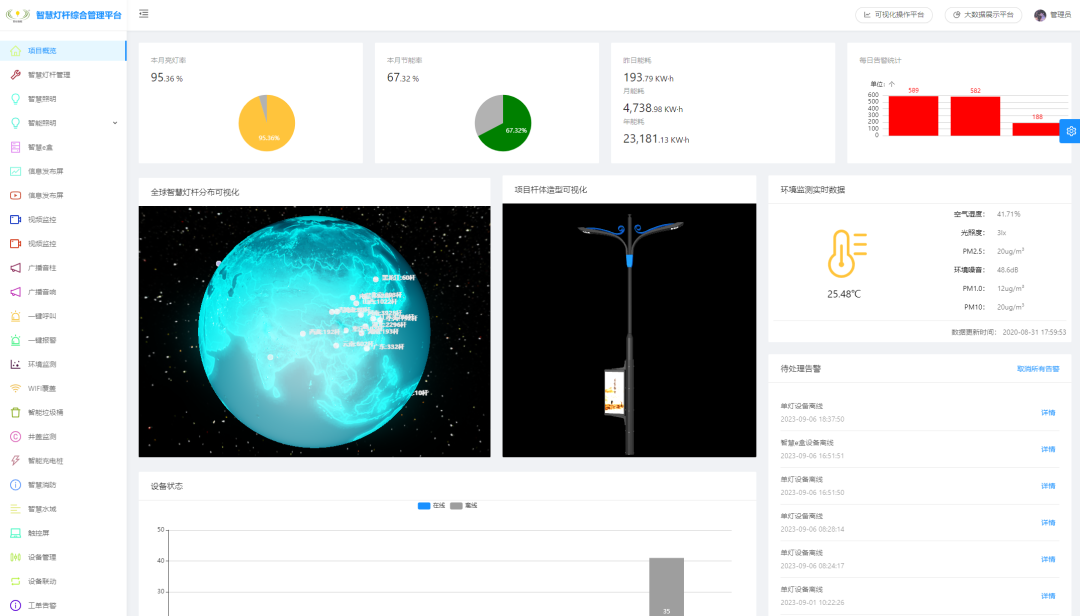
Task: Click the 23,181.13 KW·h yearly value
Action: (656, 139)
